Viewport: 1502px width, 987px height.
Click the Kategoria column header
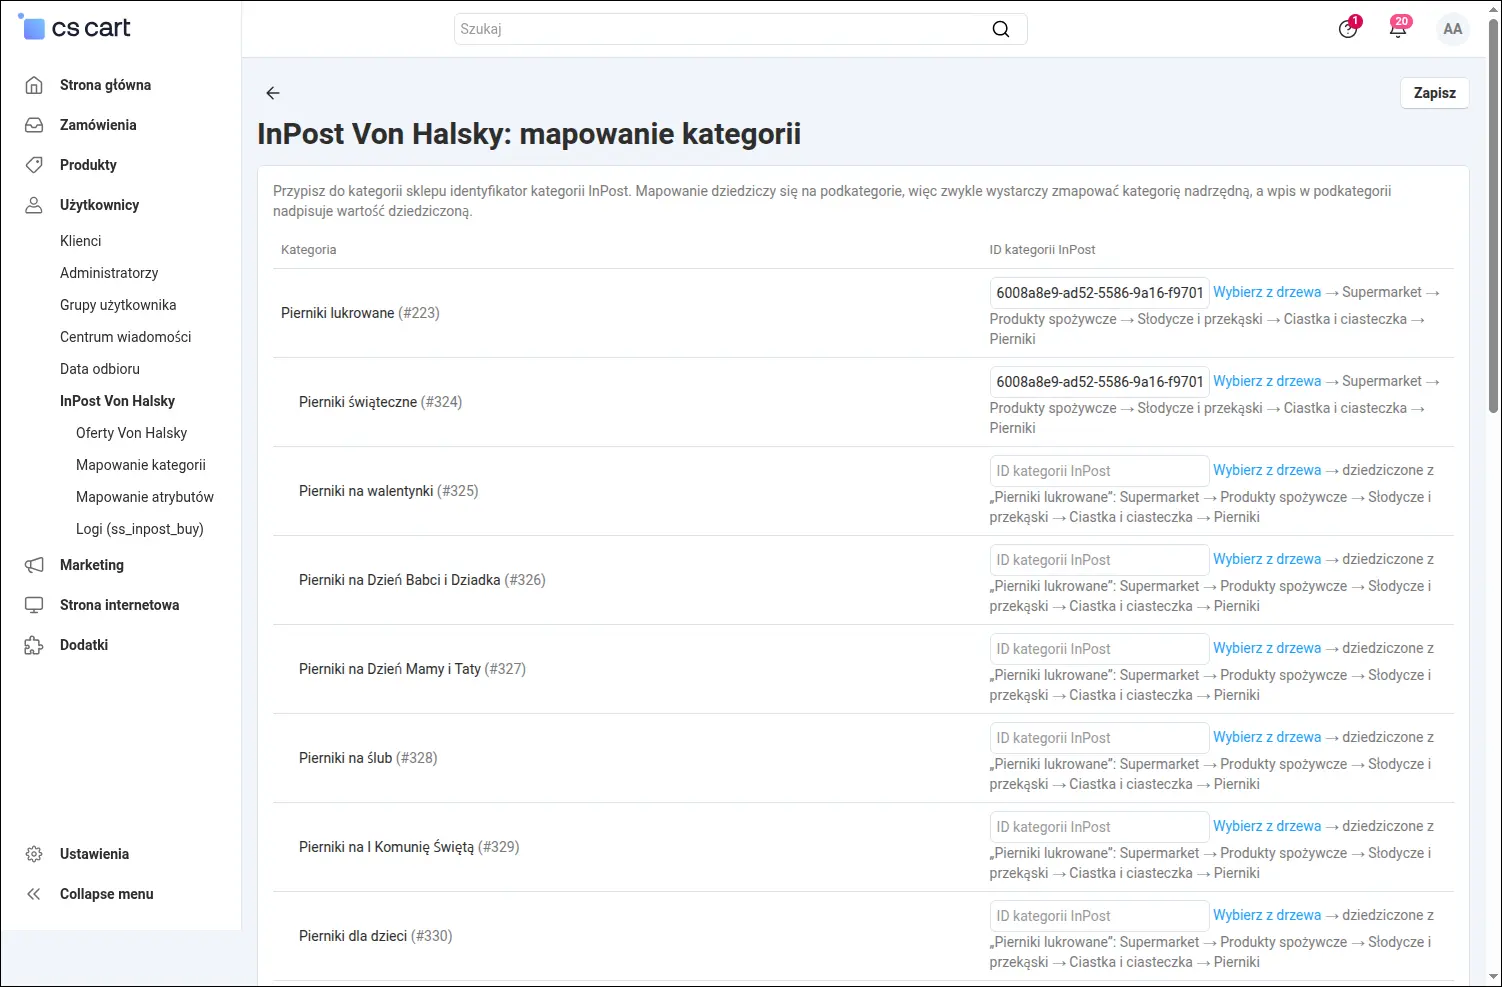pos(309,250)
